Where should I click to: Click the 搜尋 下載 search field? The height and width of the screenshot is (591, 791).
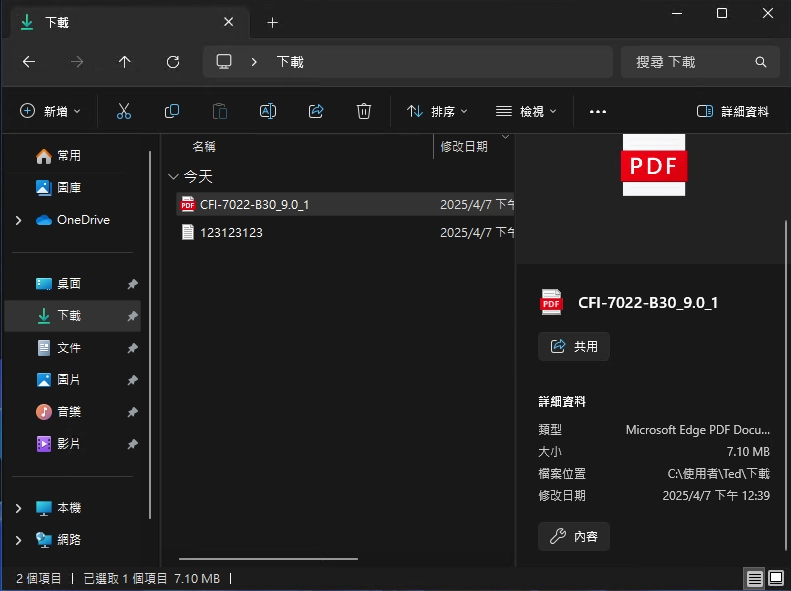click(x=700, y=62)
